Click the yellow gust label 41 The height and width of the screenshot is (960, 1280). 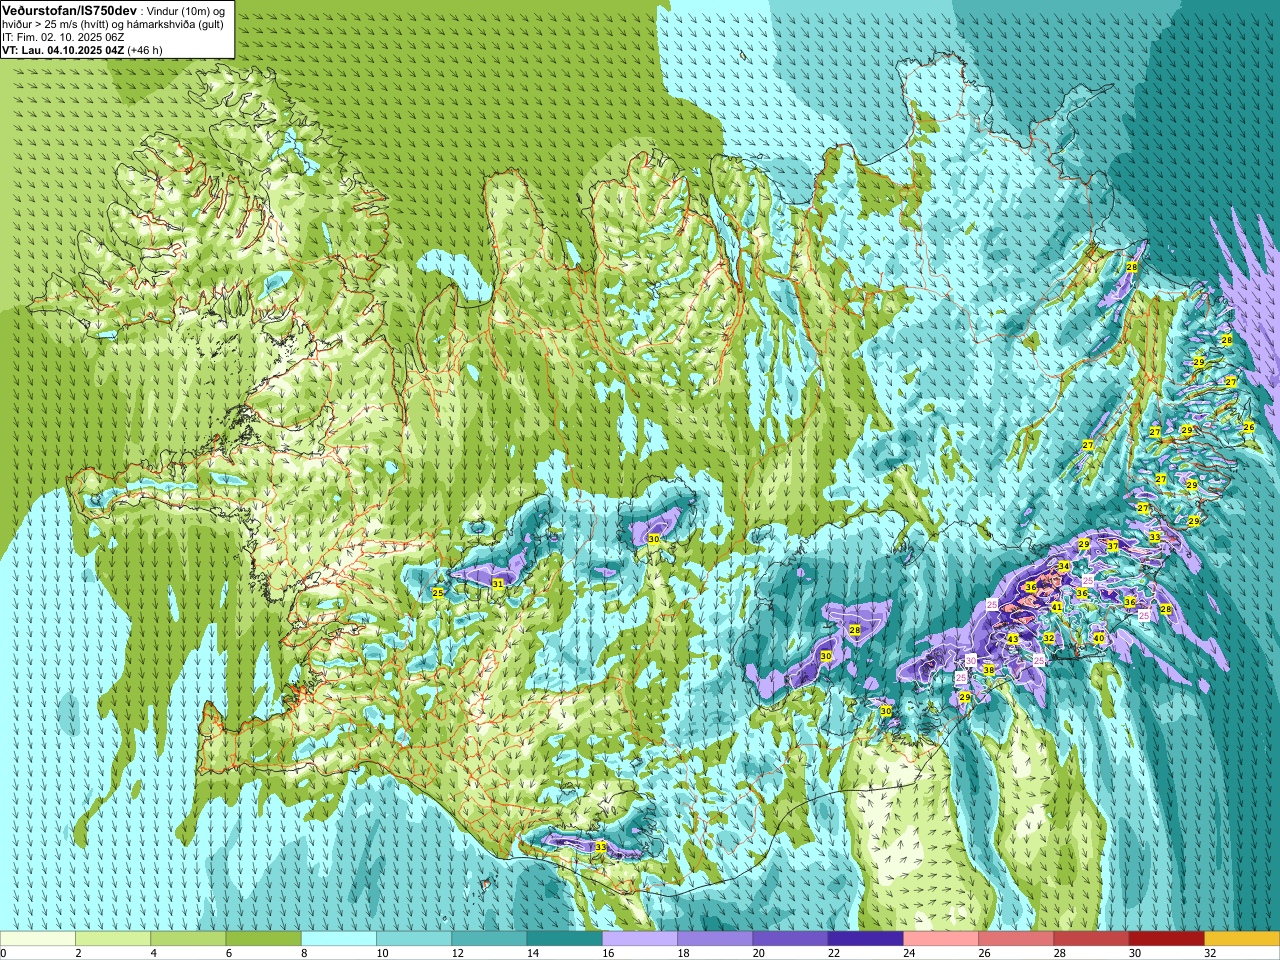[1056, 607]
